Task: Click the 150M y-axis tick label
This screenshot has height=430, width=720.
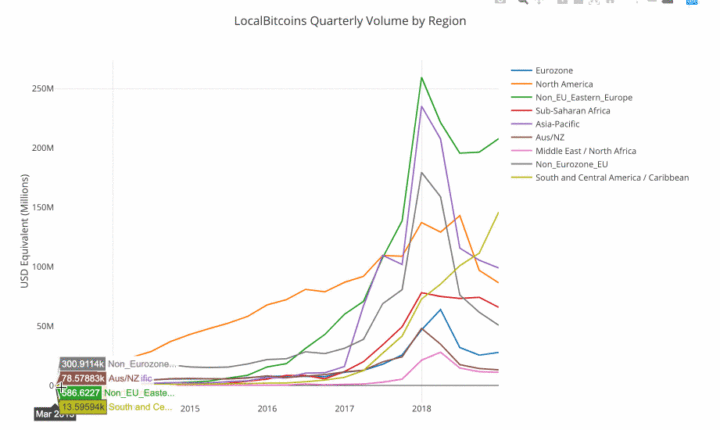Action: click(x=43, y=207)
